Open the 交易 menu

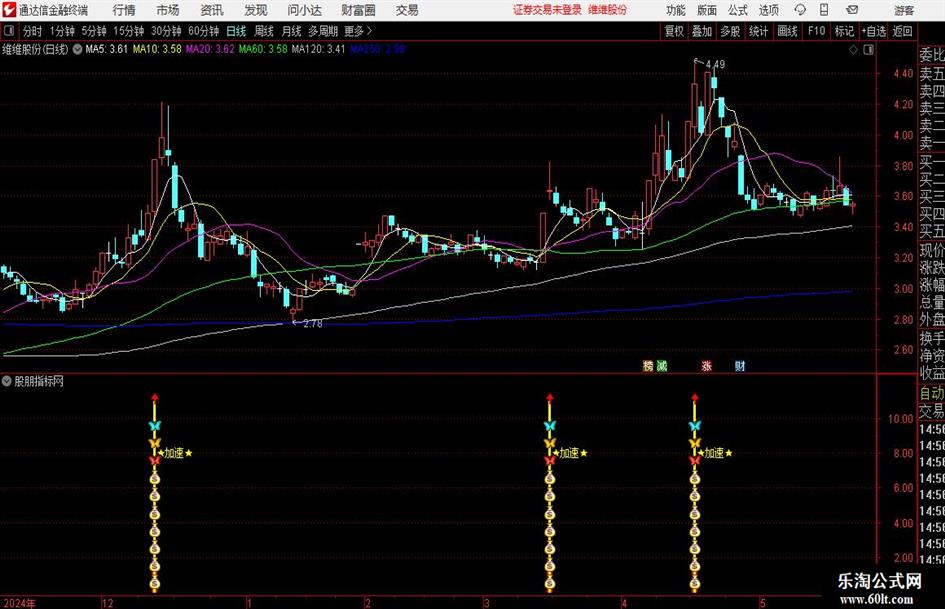pos(407,10)
